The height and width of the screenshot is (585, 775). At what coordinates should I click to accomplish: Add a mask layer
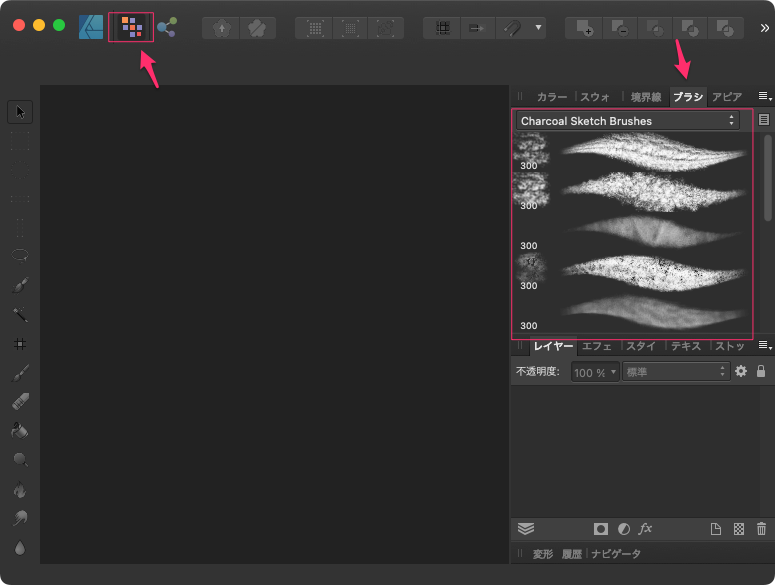(x=601, y=528)
